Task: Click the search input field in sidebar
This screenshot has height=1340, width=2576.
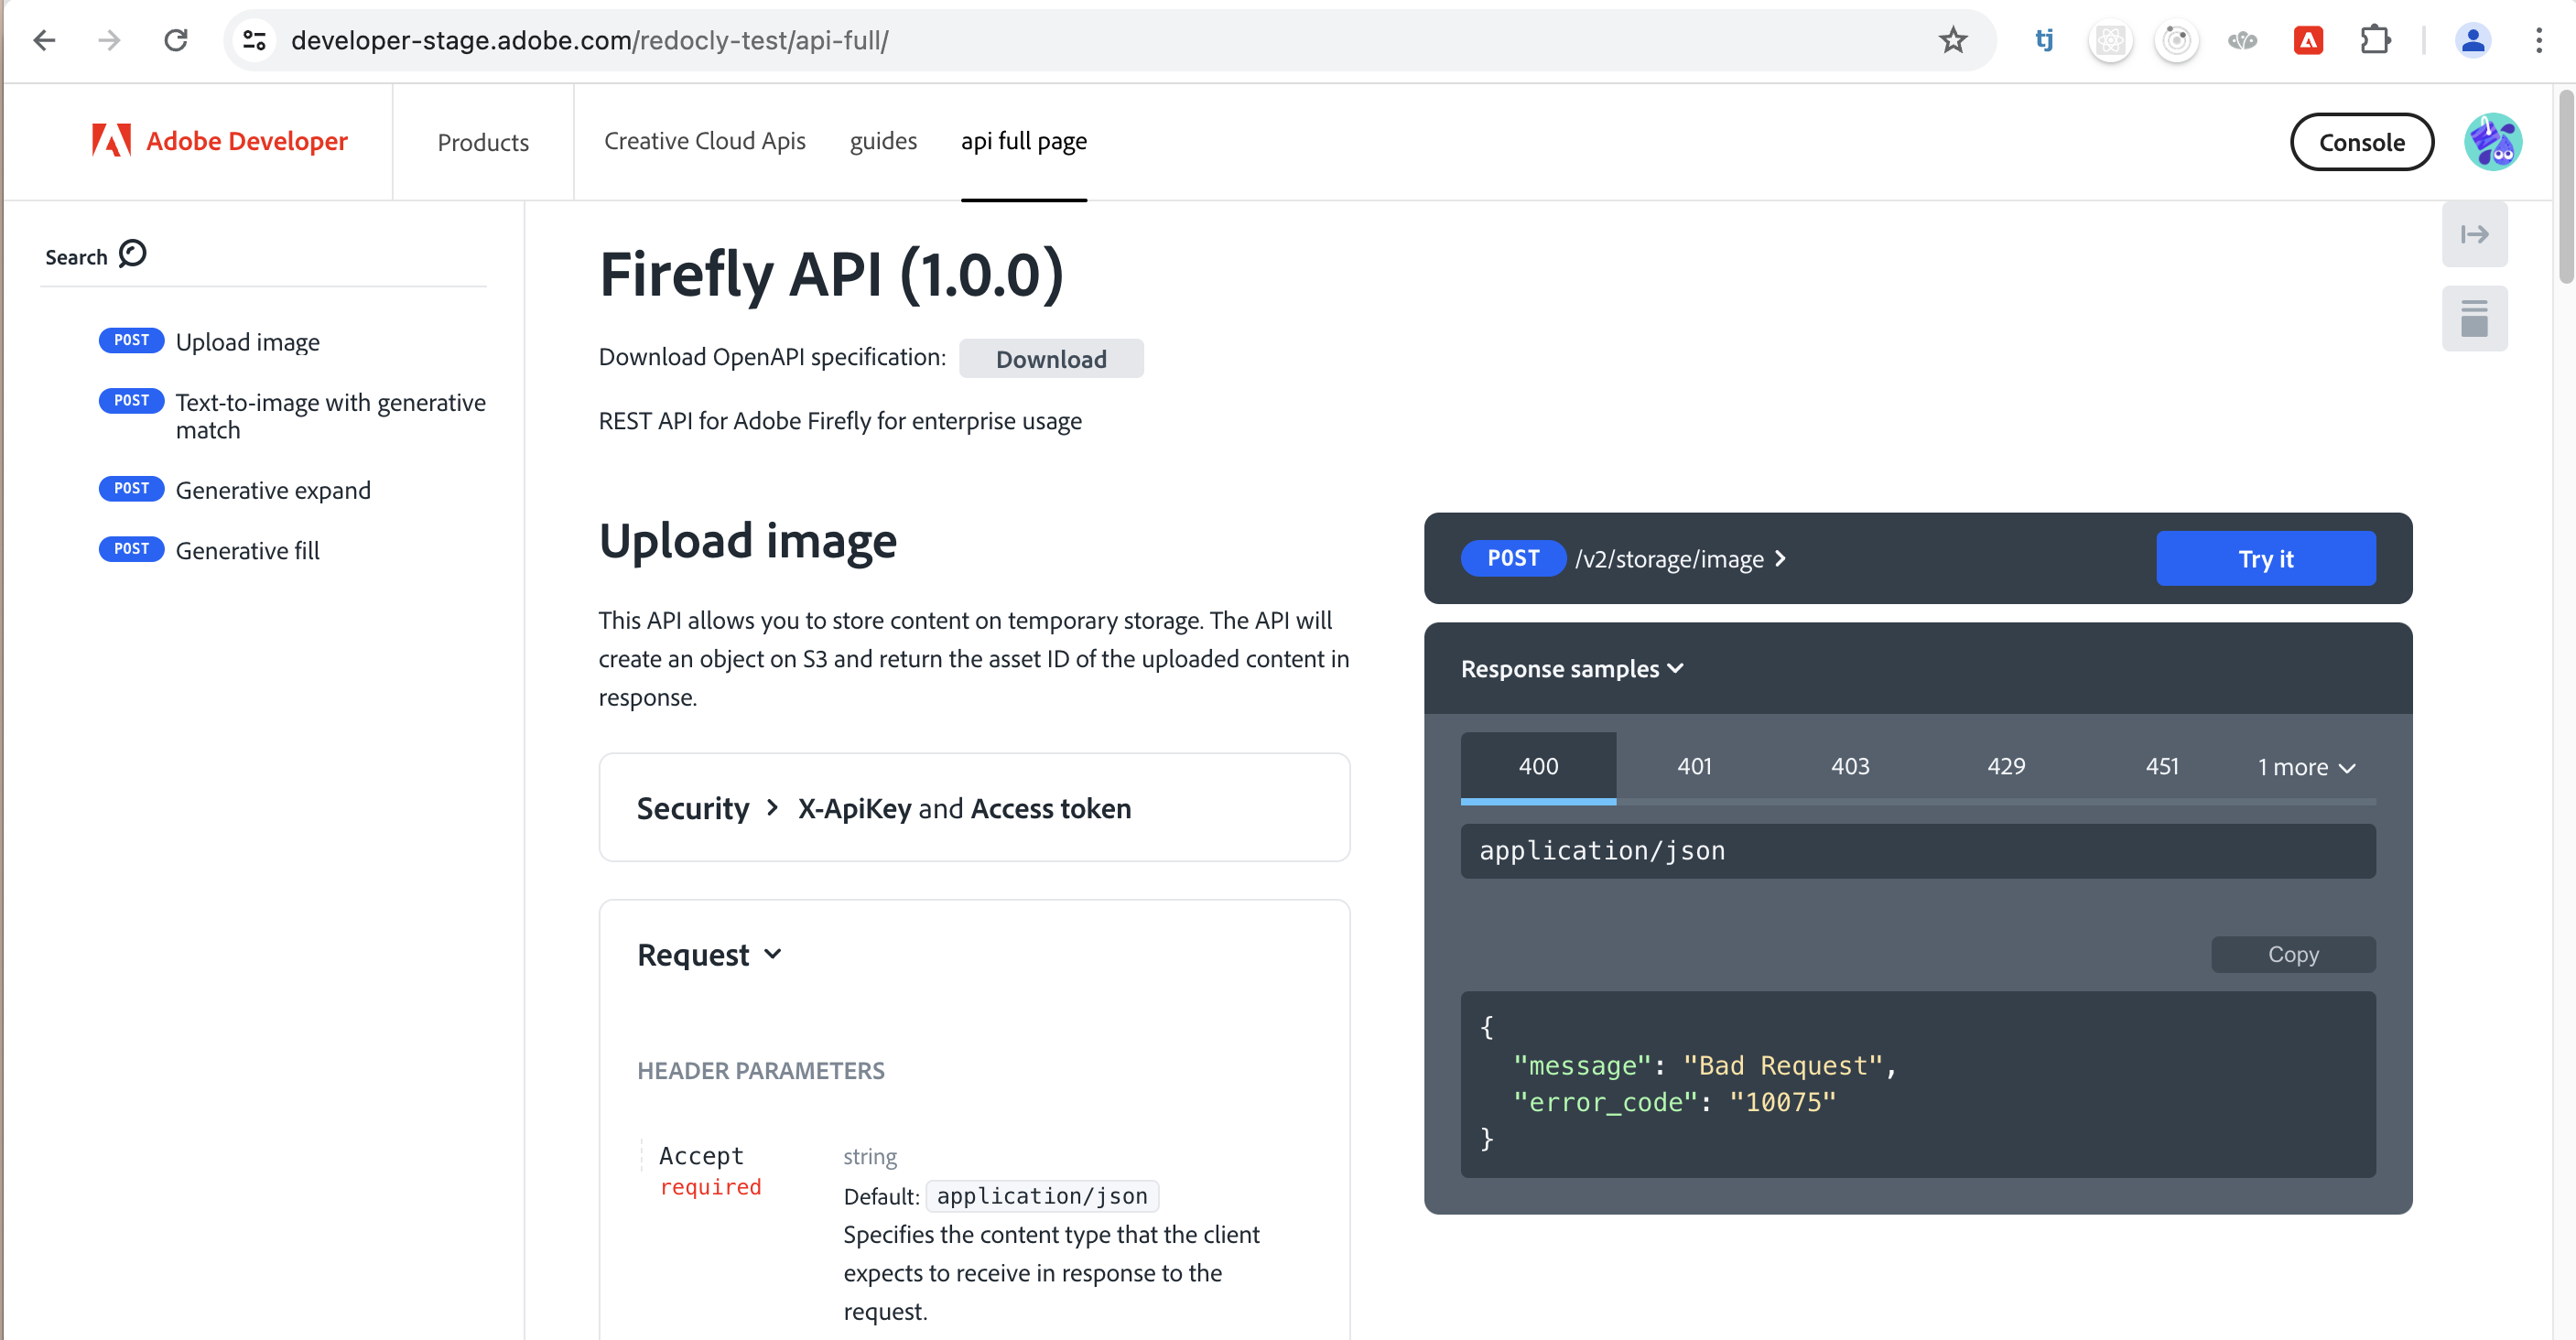Action: coord(93,255)
